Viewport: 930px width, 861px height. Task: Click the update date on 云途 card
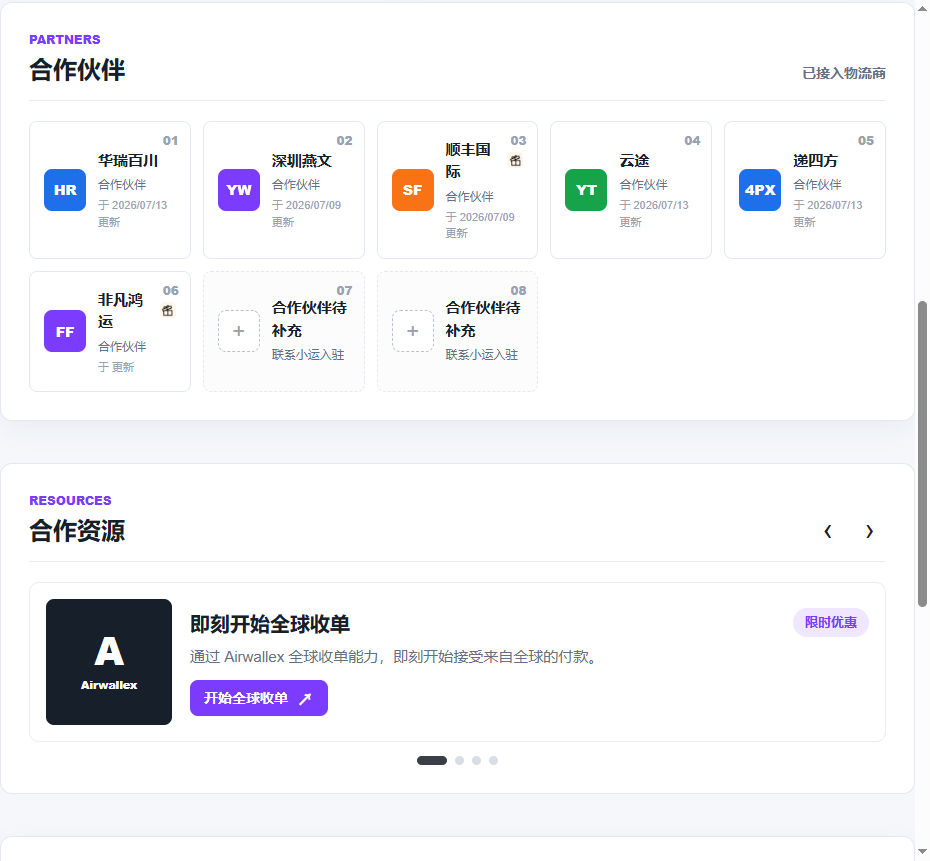pos(654,213)
